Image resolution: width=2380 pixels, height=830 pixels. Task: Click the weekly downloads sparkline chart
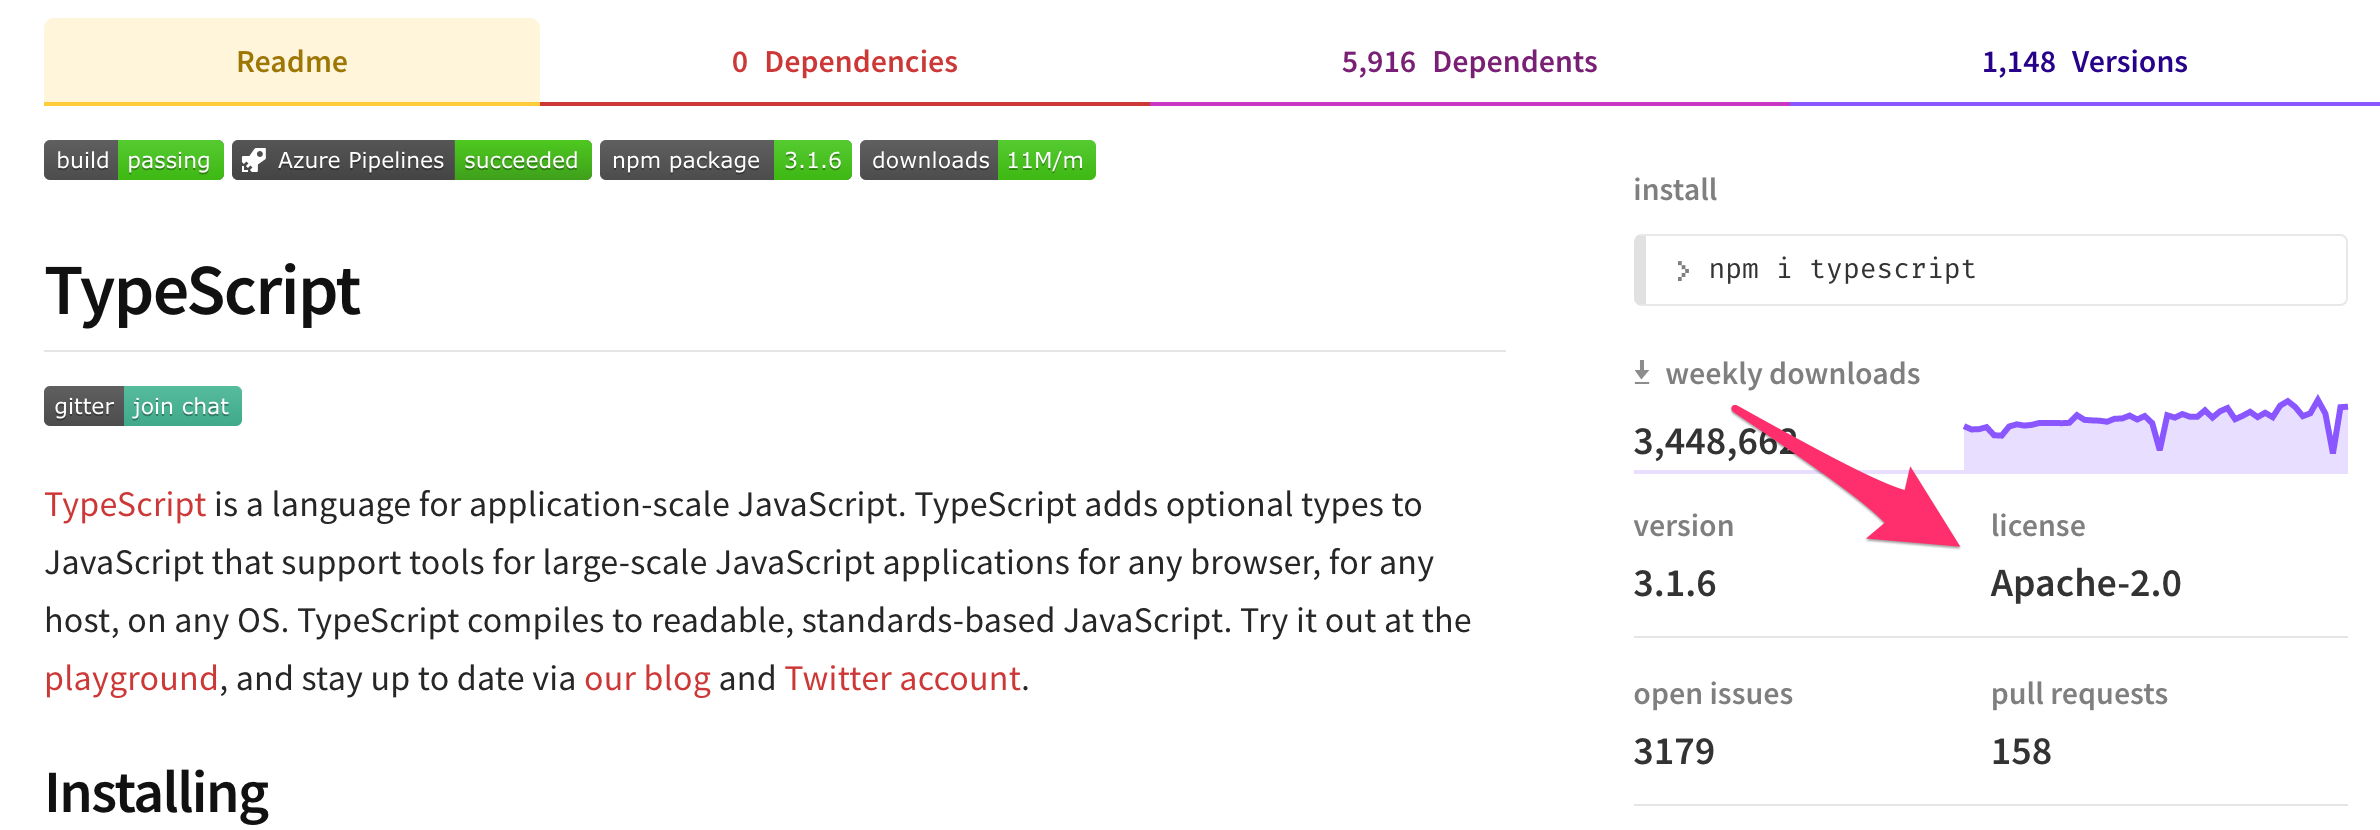(x=2155, y=433)
